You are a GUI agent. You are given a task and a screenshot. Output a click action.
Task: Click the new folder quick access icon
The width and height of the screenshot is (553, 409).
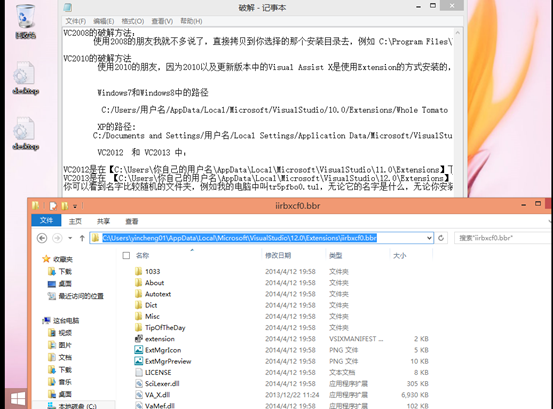[x=65, y=206]
